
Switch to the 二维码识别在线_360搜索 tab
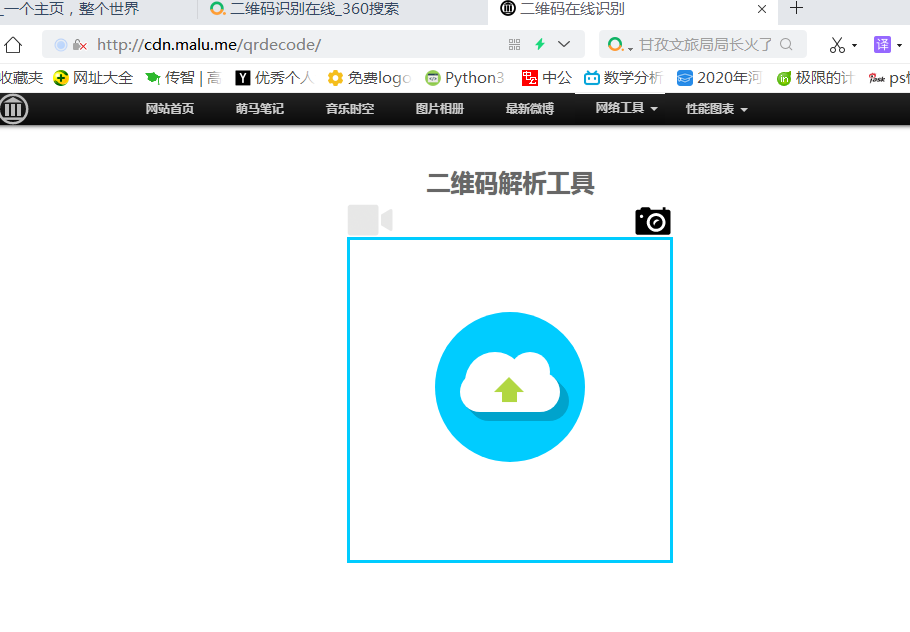(x=310, y=11)
